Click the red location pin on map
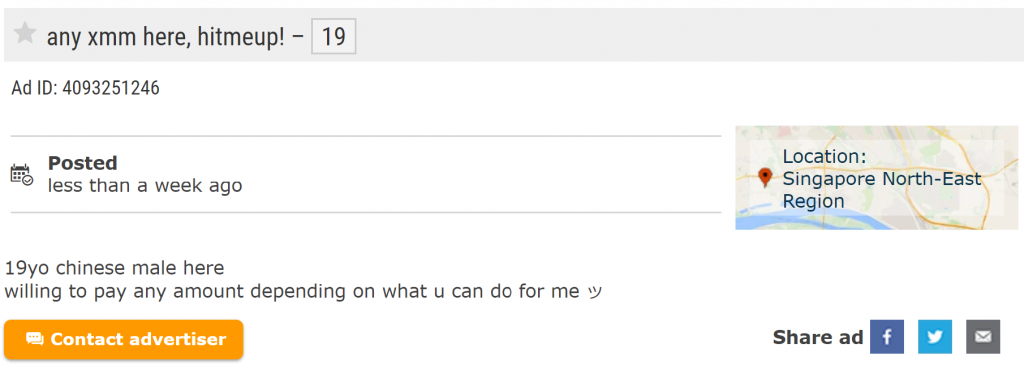1024x365 pixels. coord(765,178)
